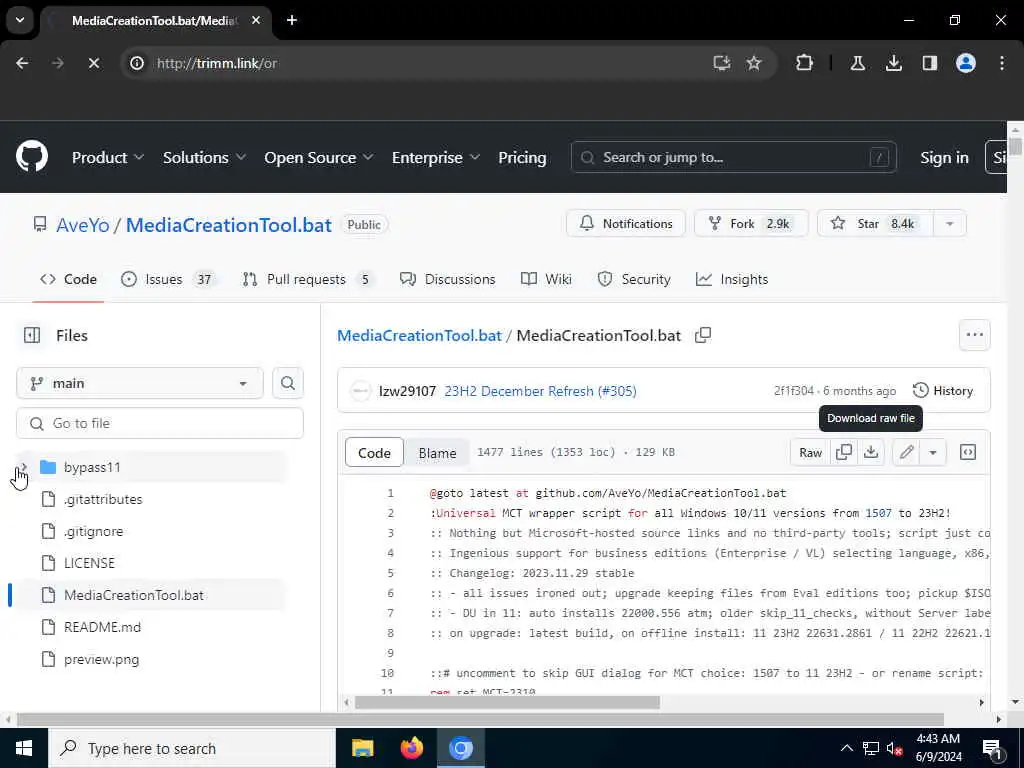Close the MediaCreationTool.bat browser tab

click(256, 20)
